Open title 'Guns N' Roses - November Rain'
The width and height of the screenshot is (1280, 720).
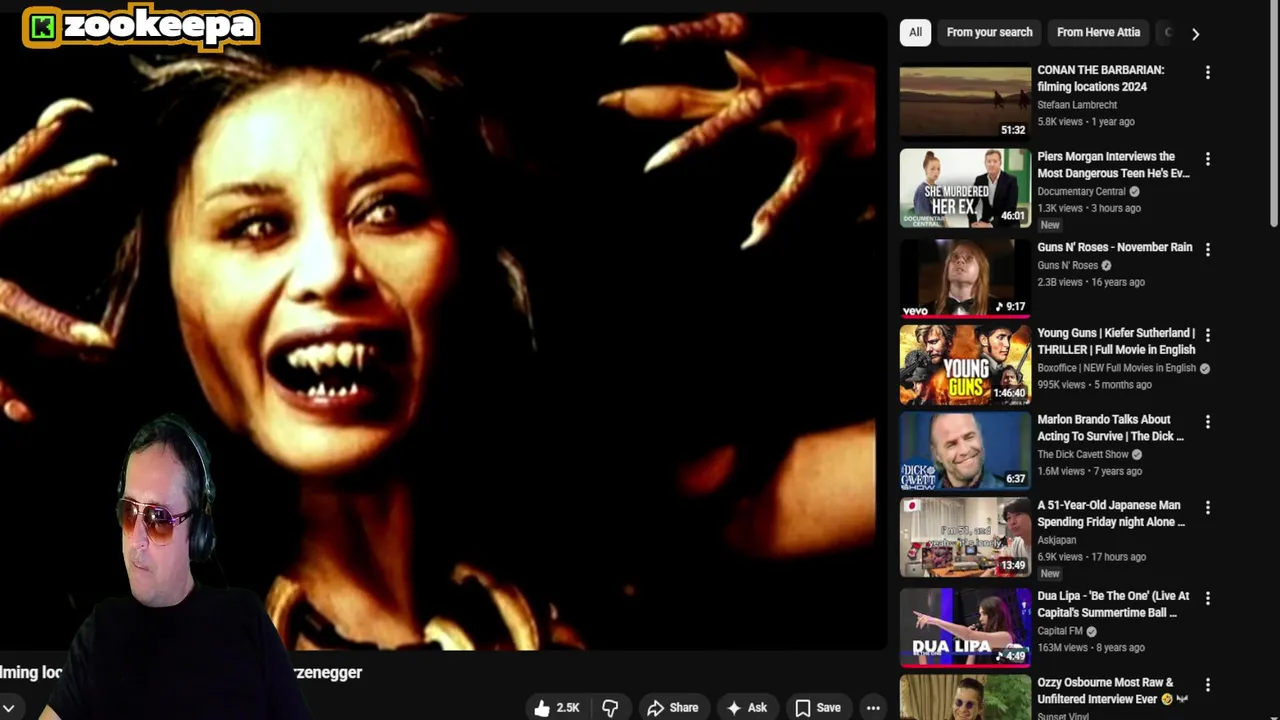point(1115,247)
